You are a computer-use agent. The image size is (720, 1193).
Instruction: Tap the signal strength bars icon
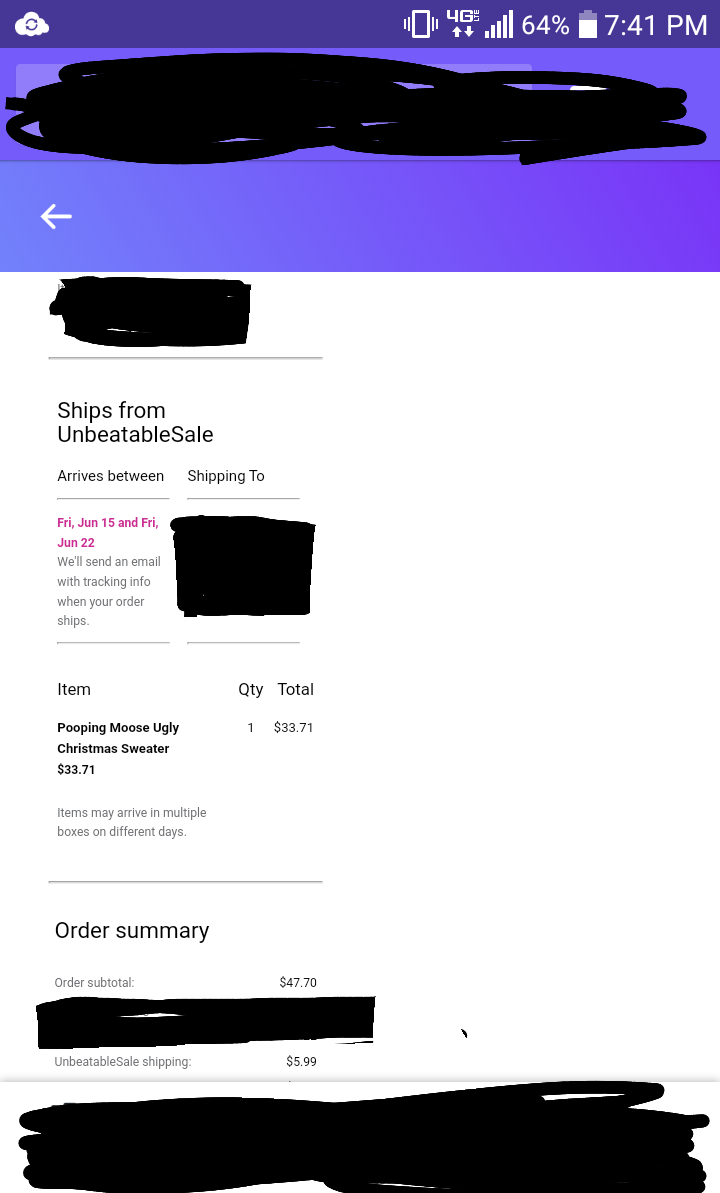point(499,24)
